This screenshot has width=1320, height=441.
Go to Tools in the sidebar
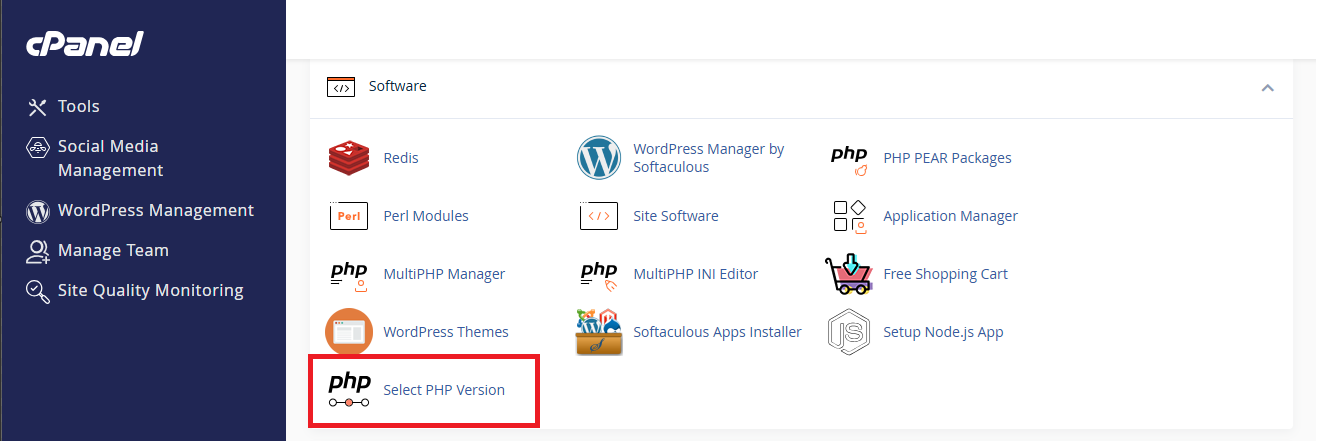click(79, 107)
